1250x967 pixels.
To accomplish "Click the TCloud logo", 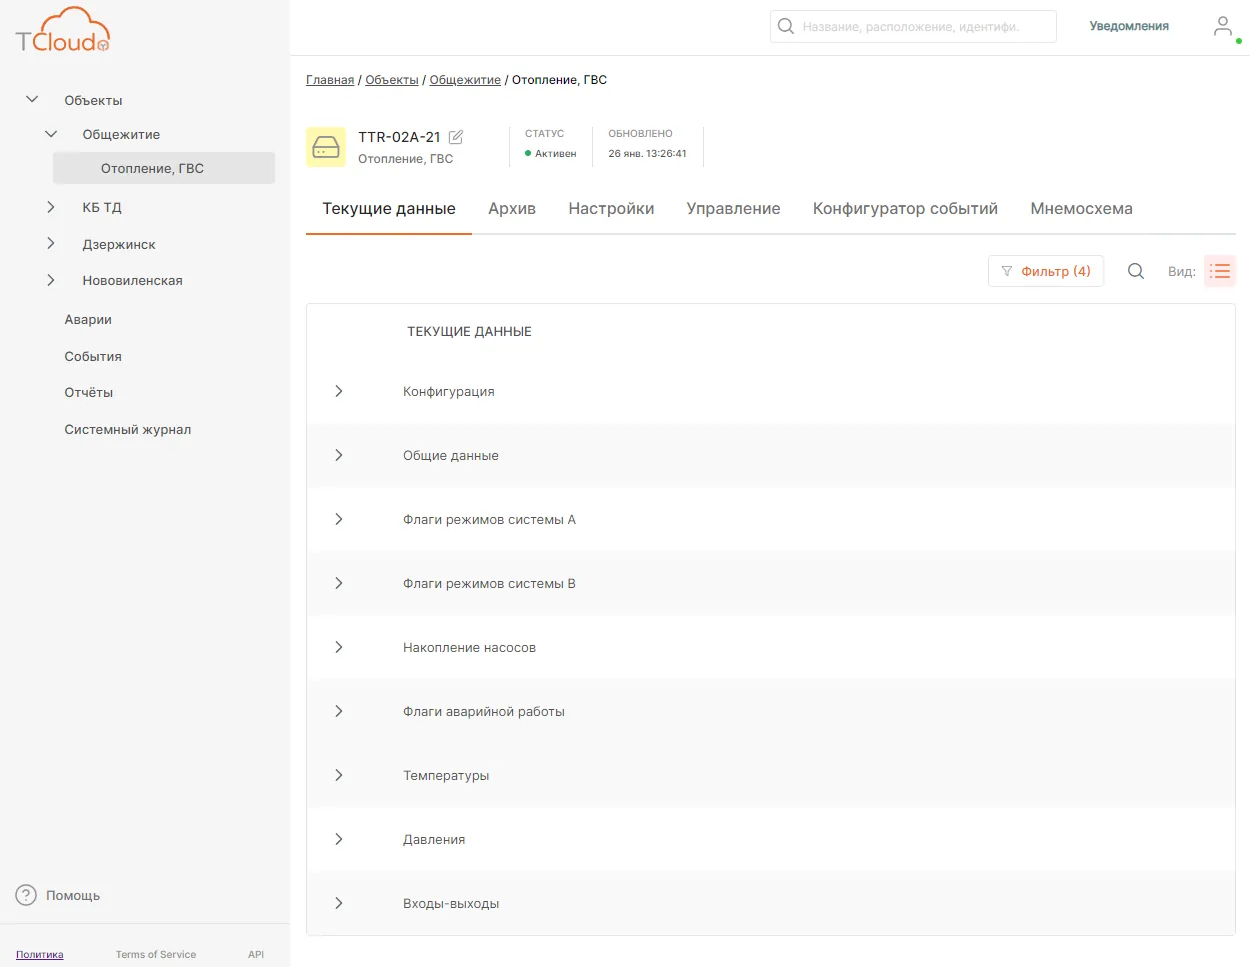I will point(63,30).
